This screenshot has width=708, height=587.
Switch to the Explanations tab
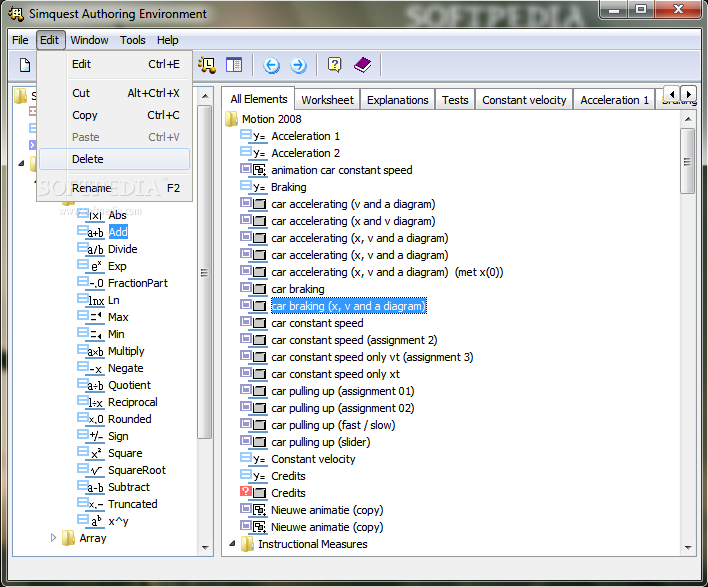(397, 100)
